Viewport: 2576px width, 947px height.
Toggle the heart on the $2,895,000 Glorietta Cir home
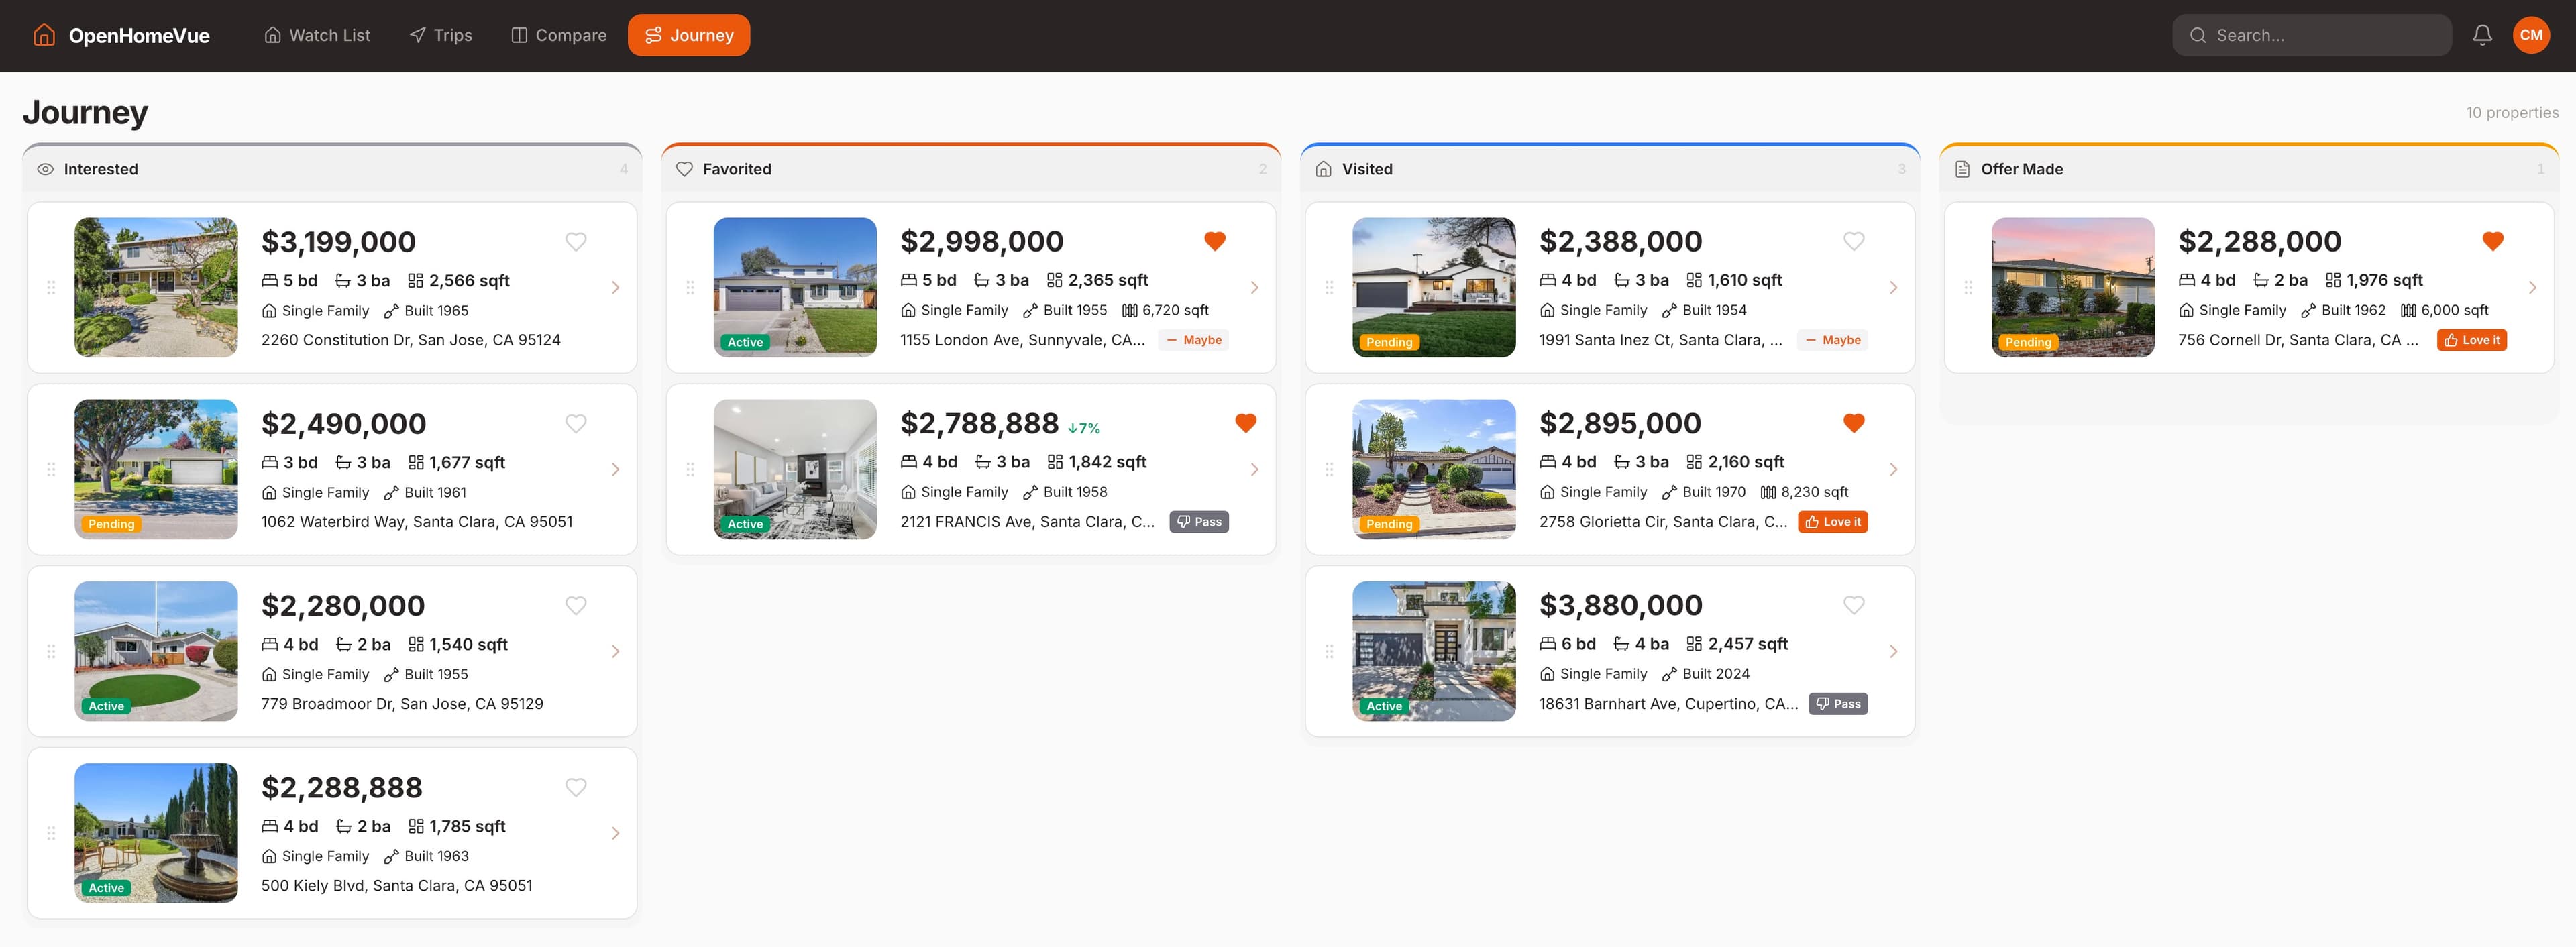tap(1854, 423)
